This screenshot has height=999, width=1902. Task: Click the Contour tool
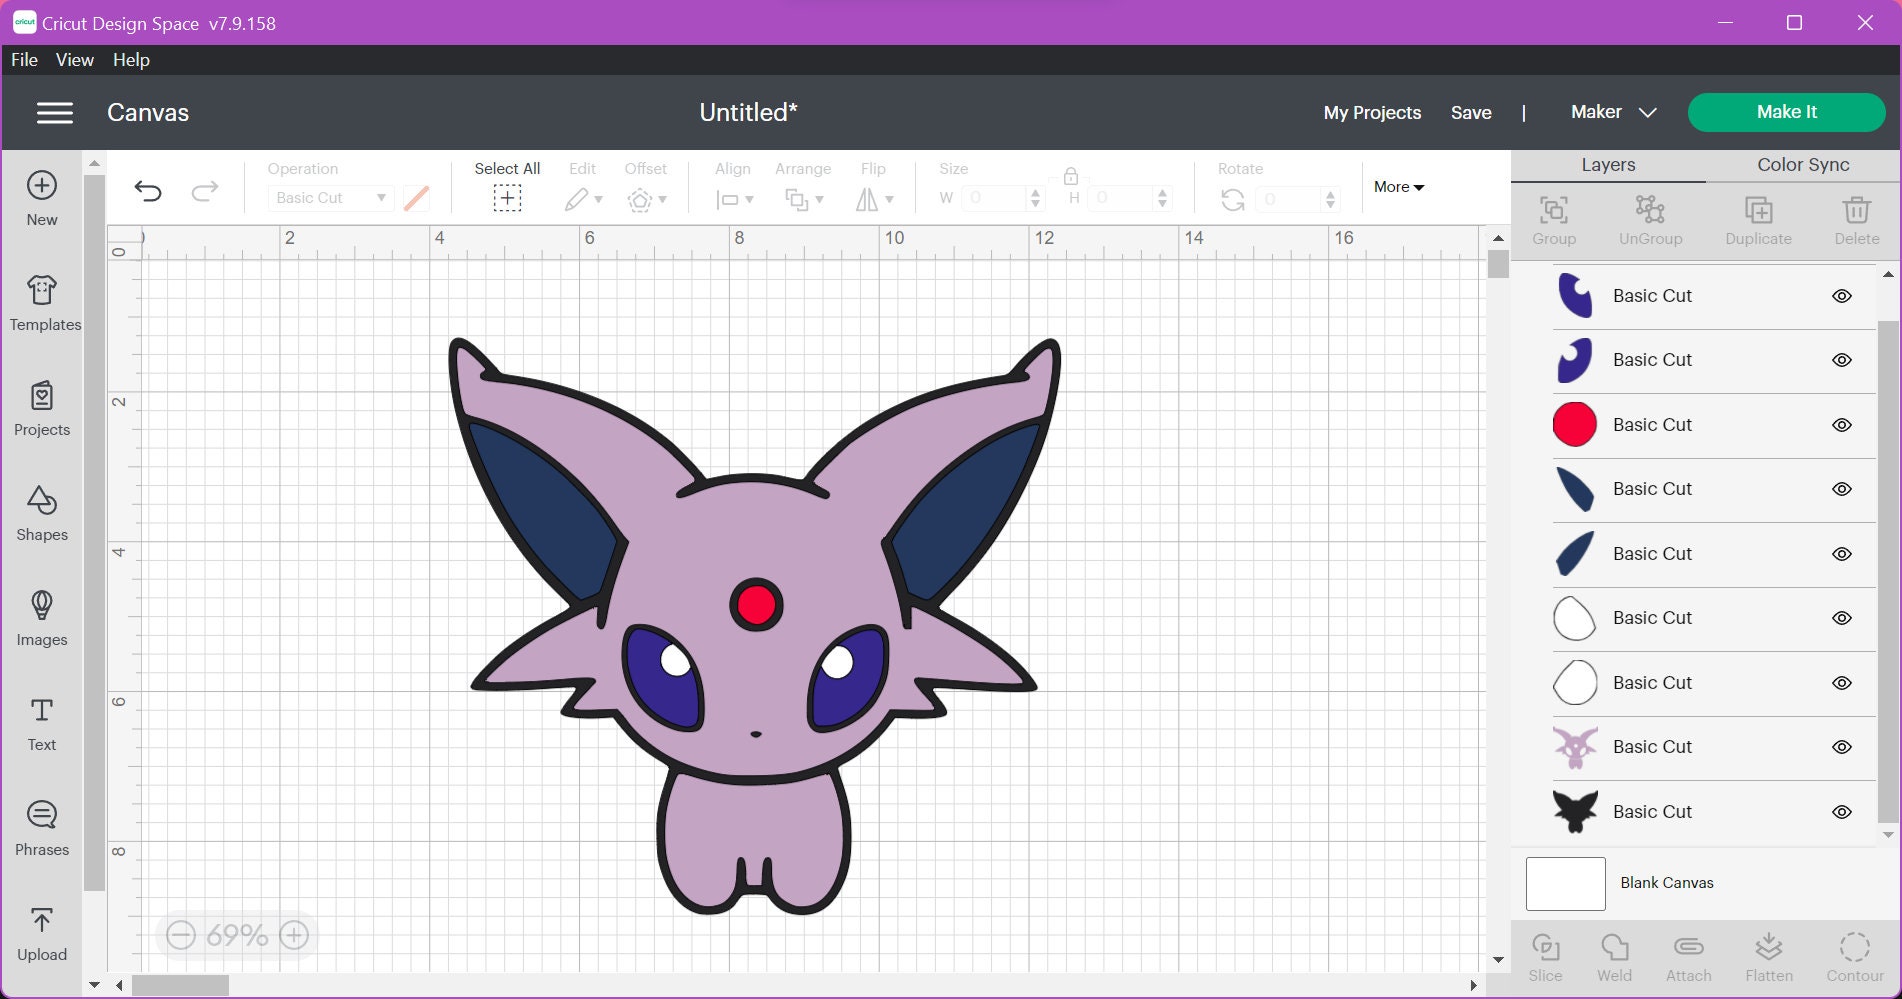[1856, 955]
